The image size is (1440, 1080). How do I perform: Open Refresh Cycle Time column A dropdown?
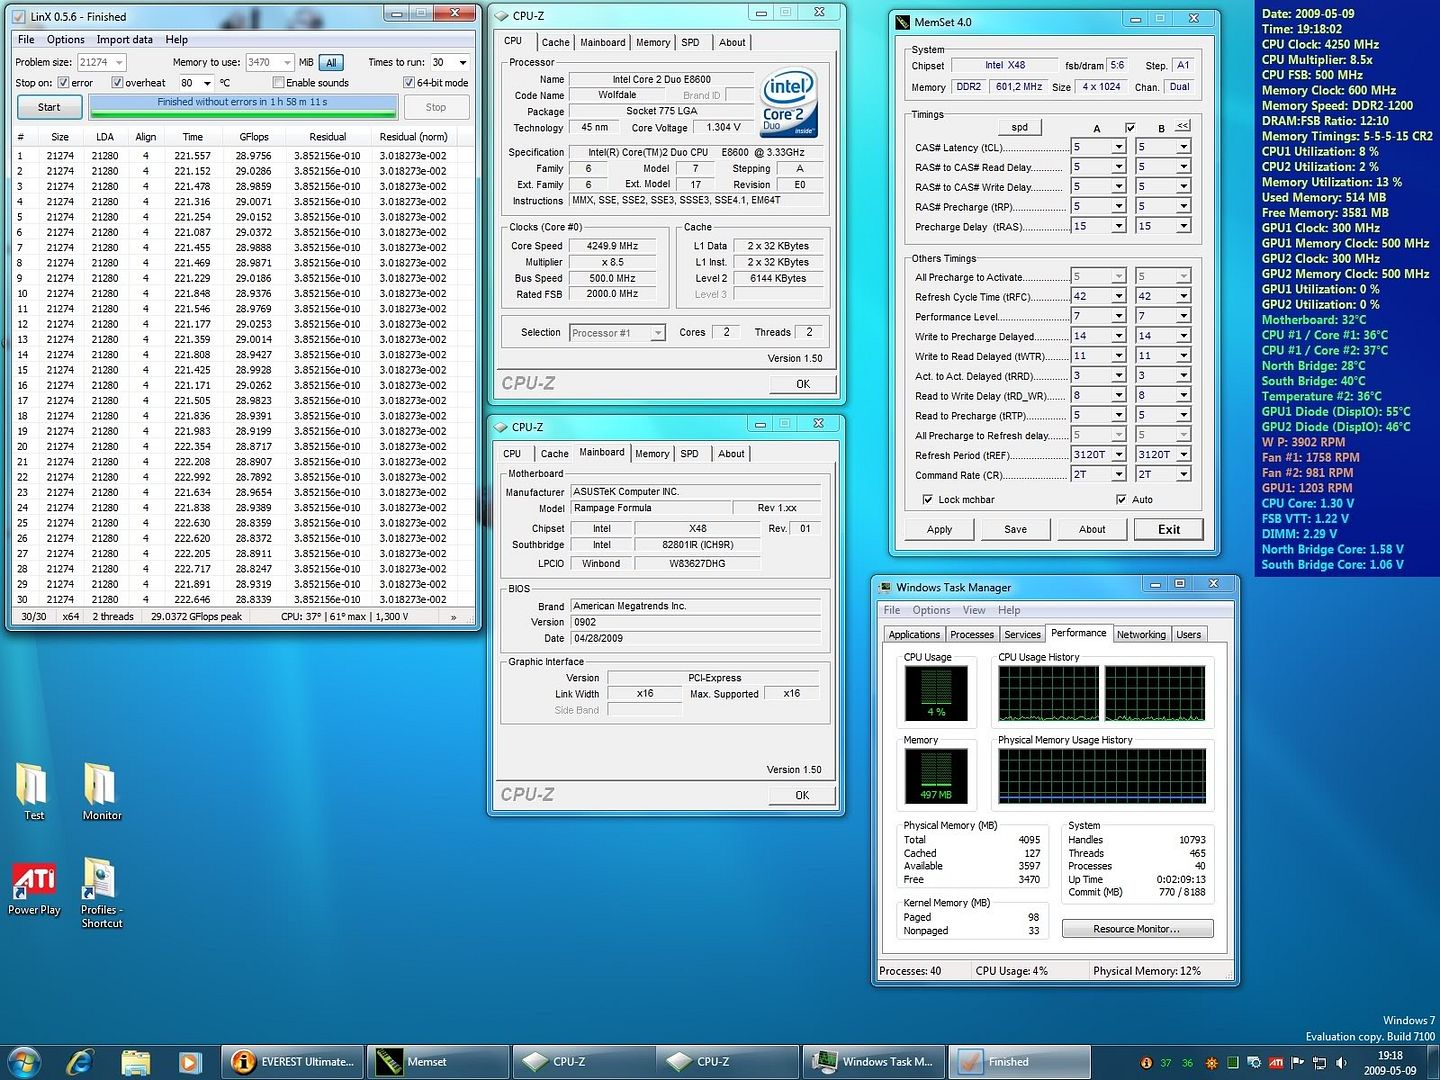tap(1119, 296)
